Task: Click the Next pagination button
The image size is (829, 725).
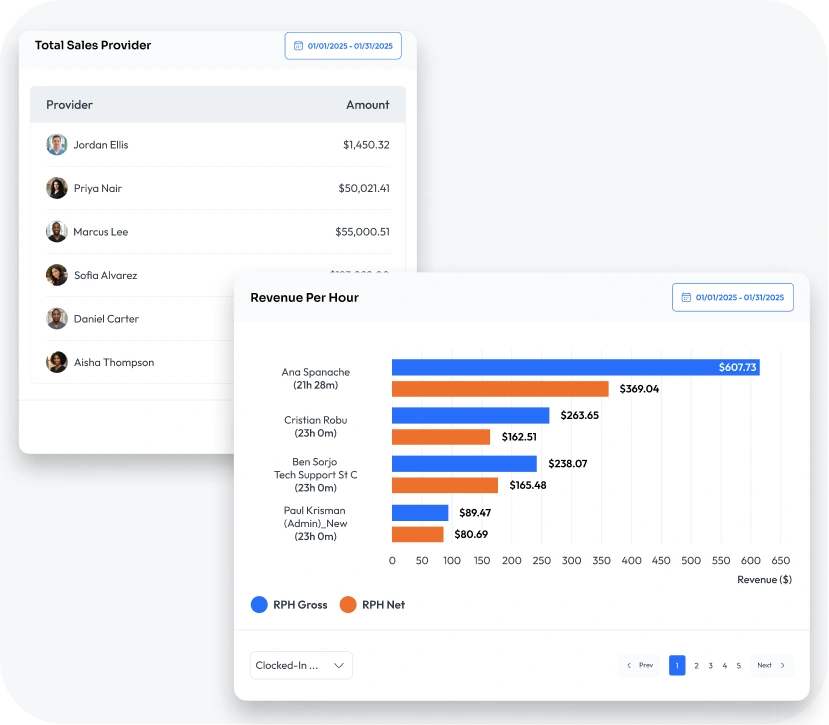Action: point(770,665)
